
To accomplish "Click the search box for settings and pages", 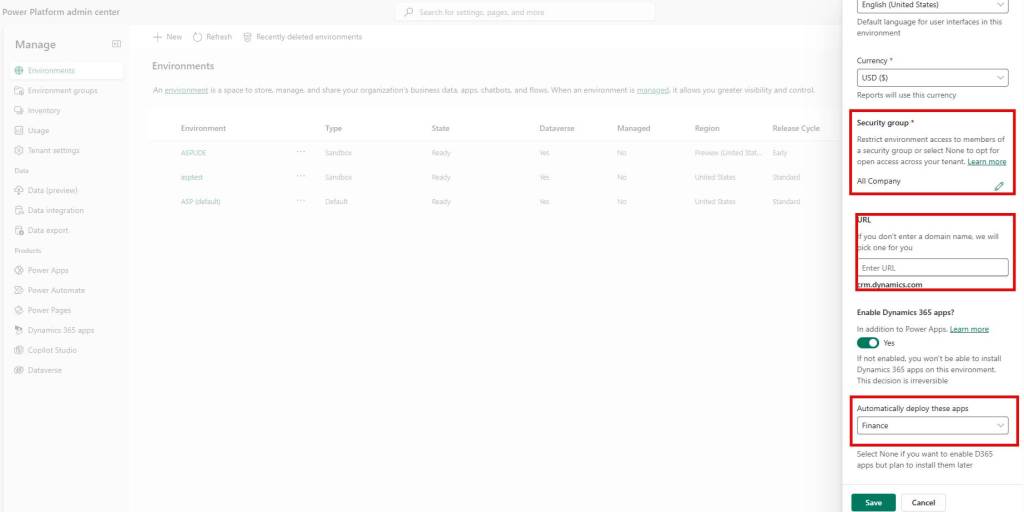I will point(525,12).
